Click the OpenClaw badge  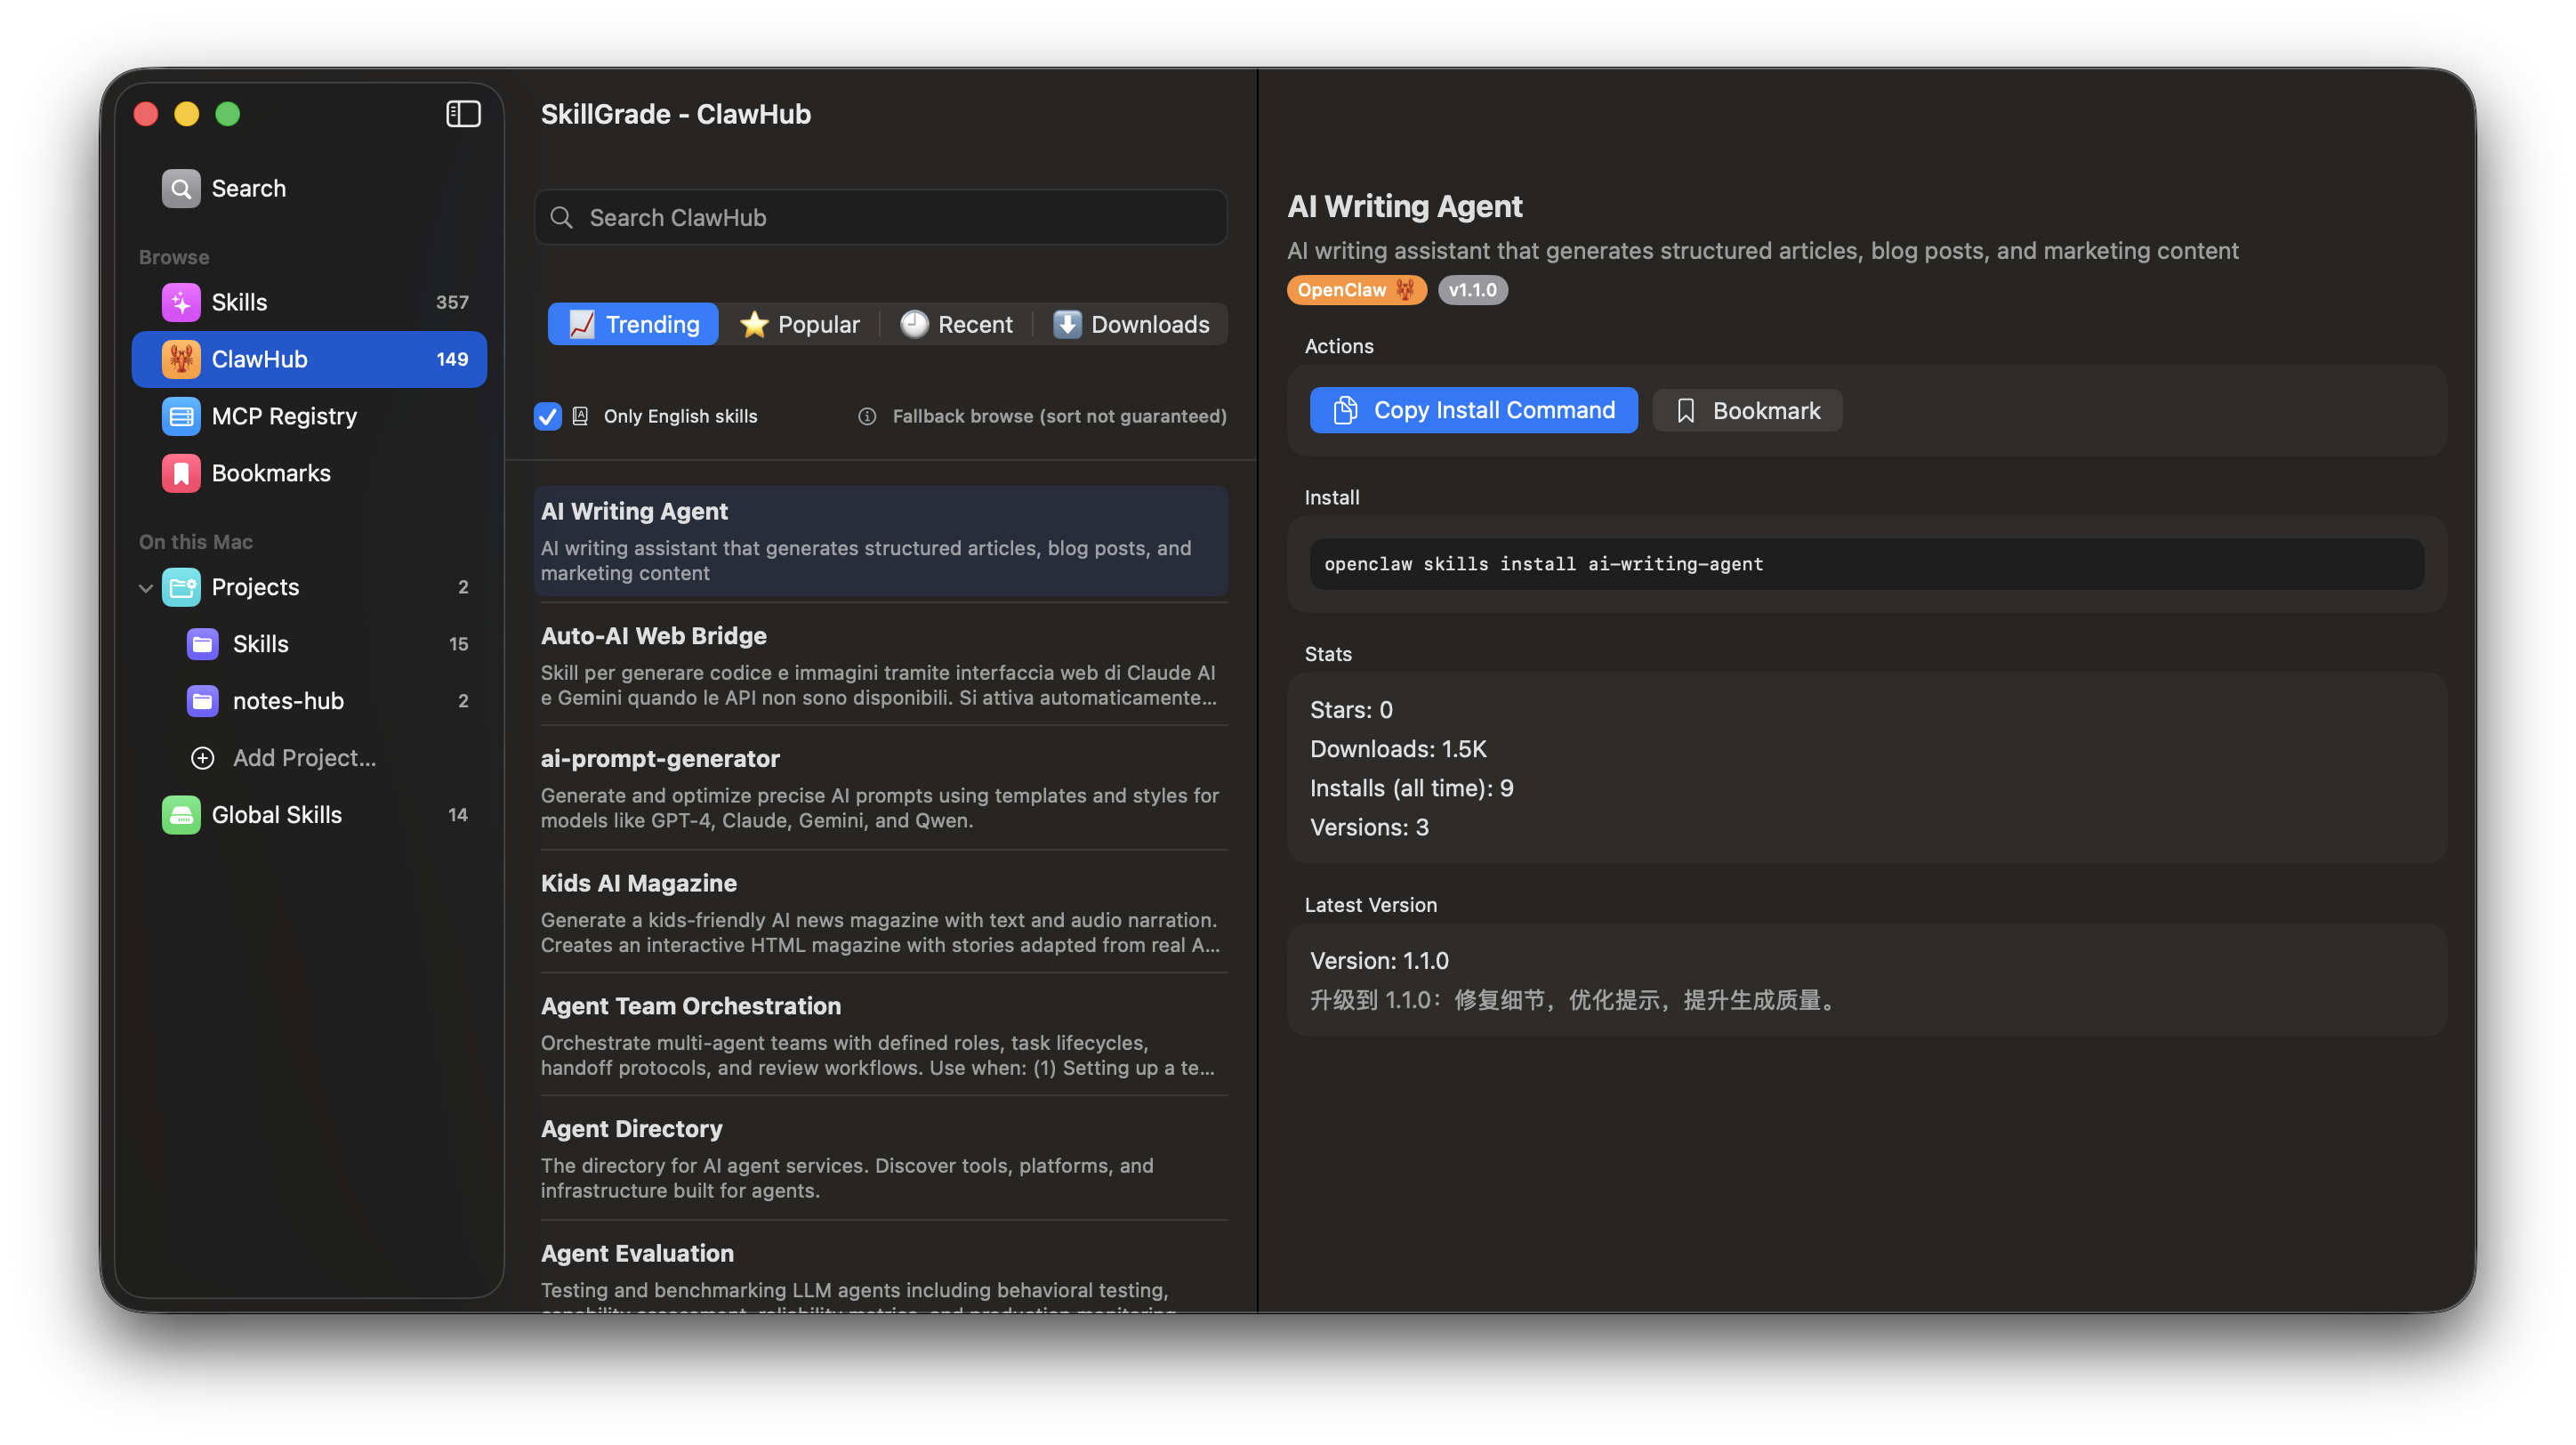click(x=1356, y=290)
